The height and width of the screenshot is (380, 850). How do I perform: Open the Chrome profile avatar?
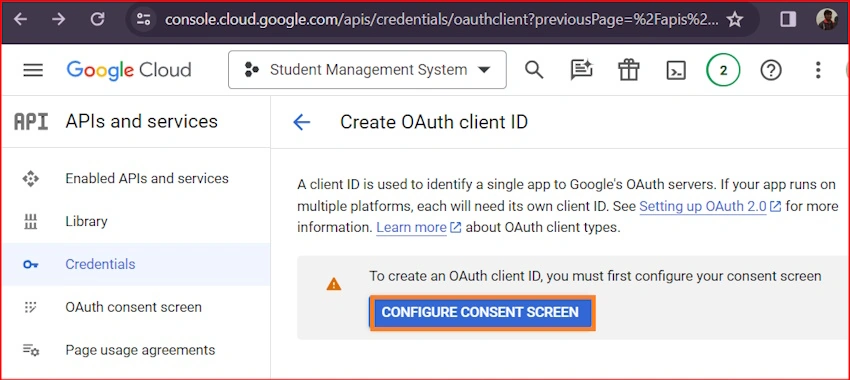(827, 20)
